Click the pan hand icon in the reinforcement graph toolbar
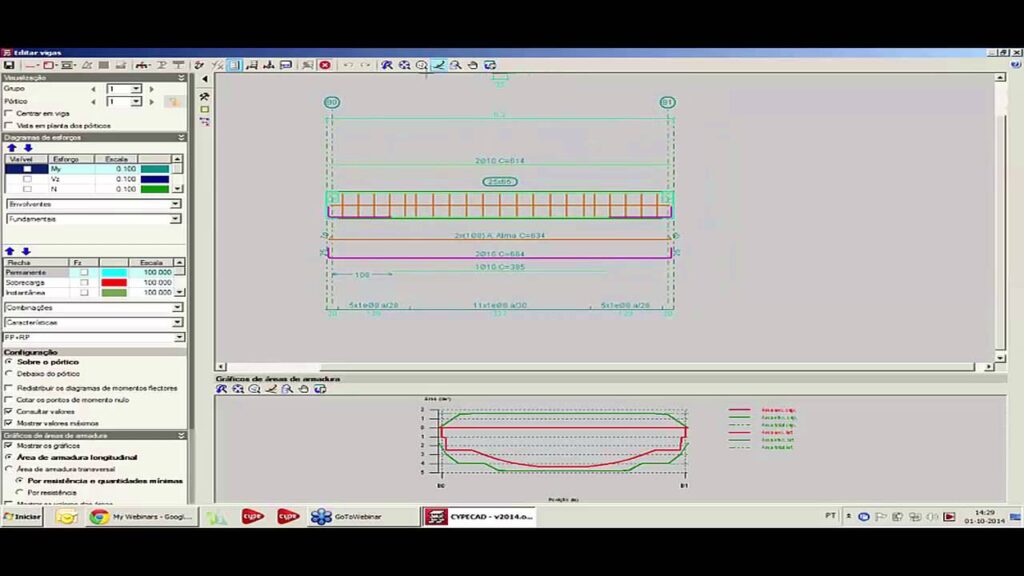The height and width of the screenshot is (576, 1024). pyautogui.click(x=303, y=389)
